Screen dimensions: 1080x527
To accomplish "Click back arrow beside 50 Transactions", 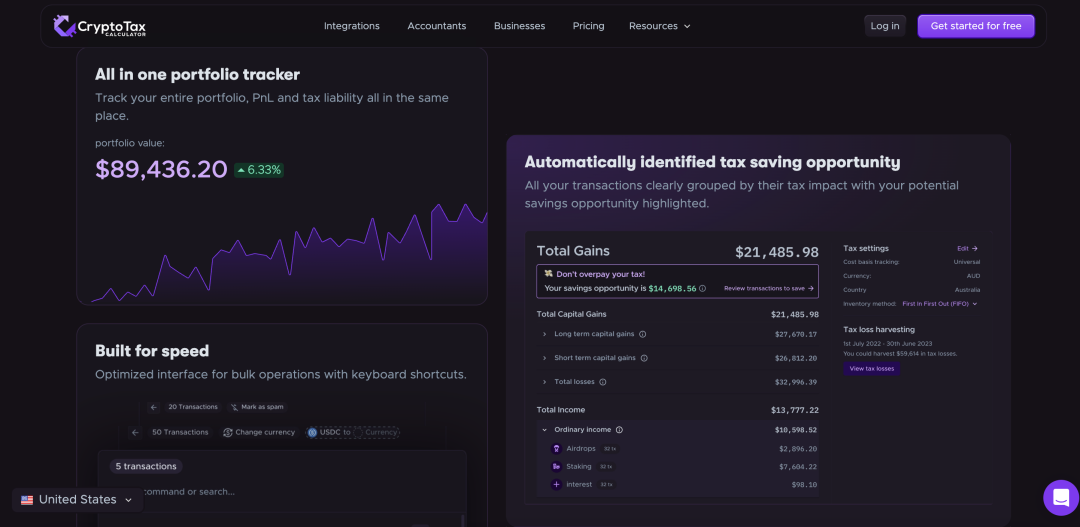I will (136, 433).
